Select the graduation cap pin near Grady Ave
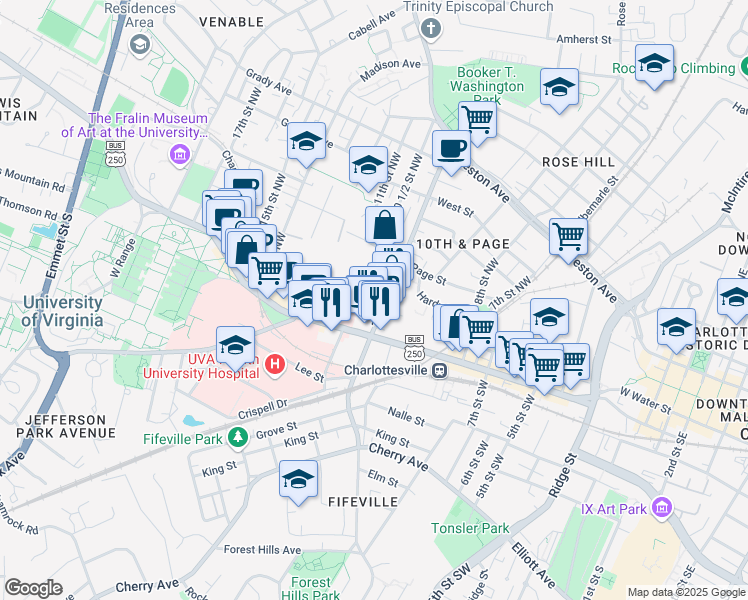This screenshot has width=748, height=600. point(307,142)
